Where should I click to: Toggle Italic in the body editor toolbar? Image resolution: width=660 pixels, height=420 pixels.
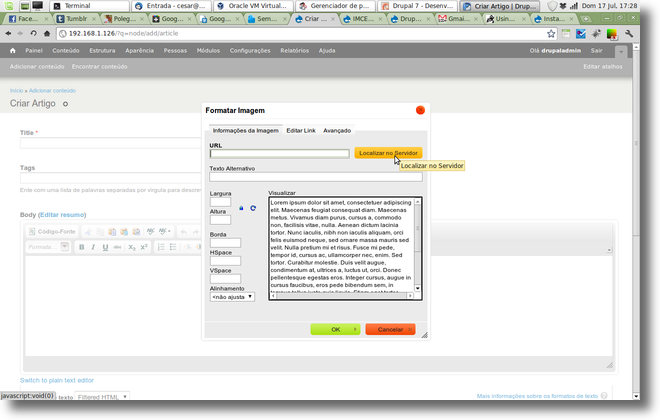coord(94,247)
